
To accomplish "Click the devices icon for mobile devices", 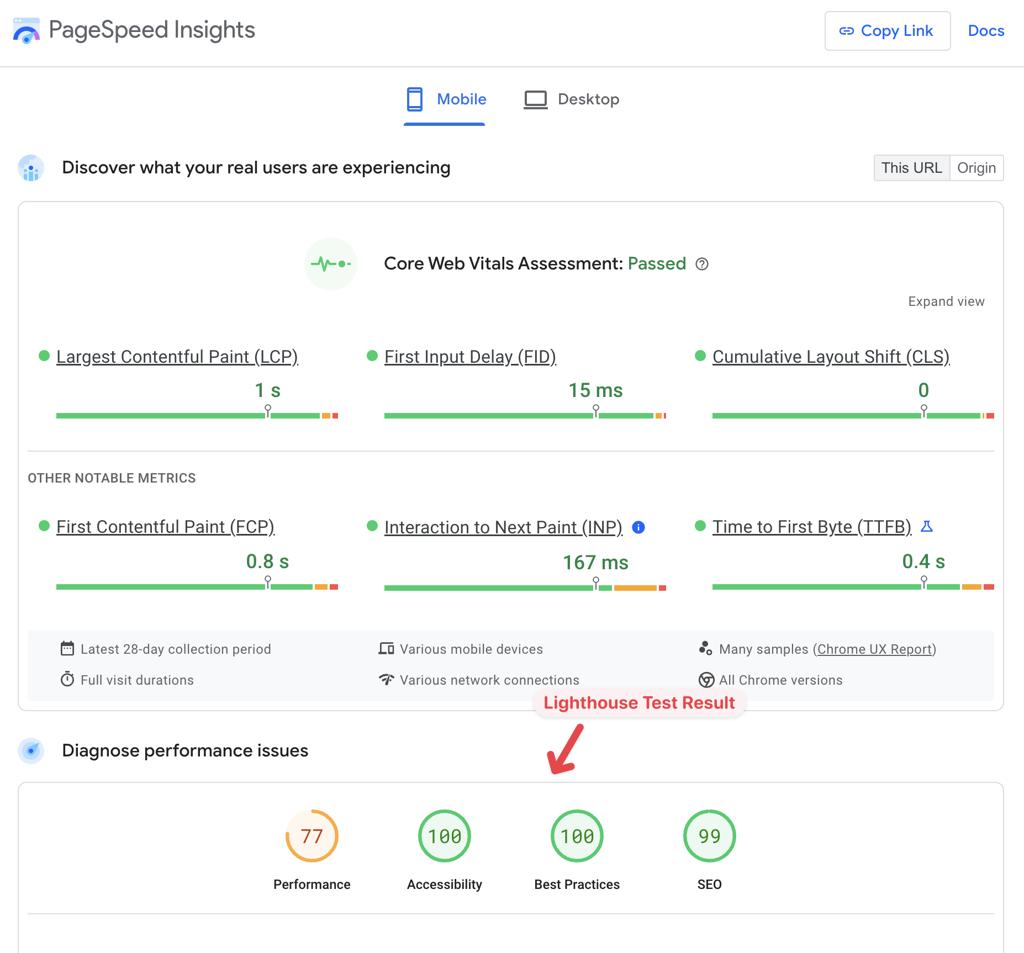I will click(386, 649).
